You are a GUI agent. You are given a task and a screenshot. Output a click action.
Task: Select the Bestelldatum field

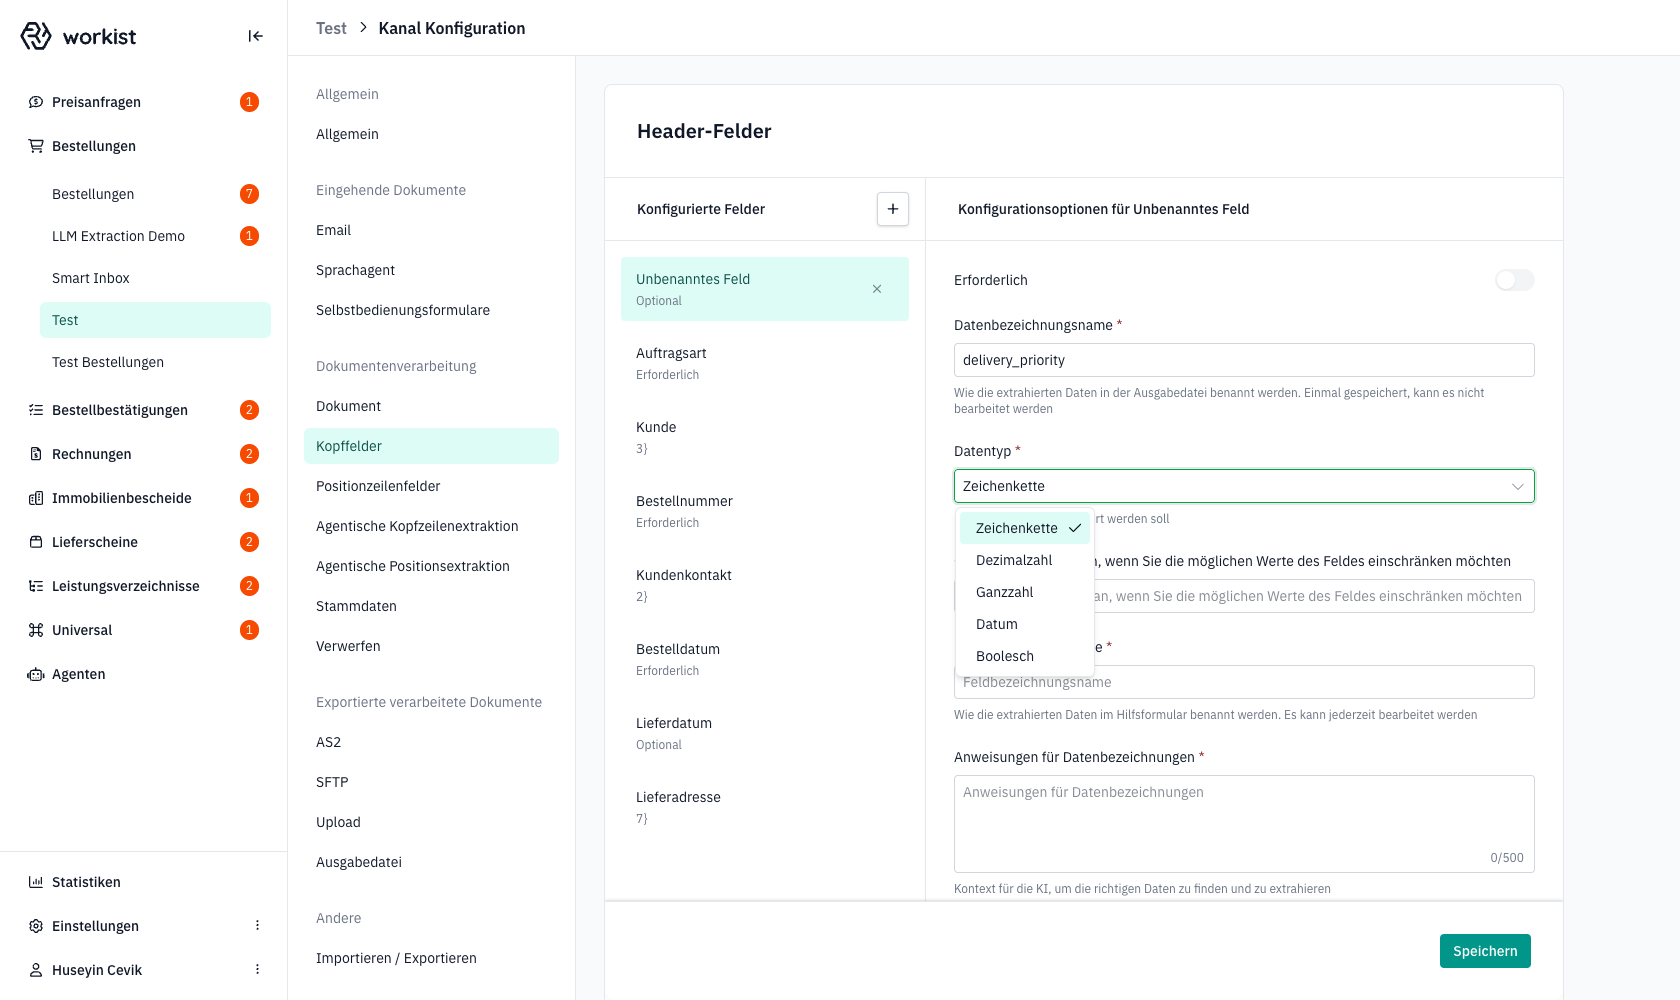coord(765,659)
